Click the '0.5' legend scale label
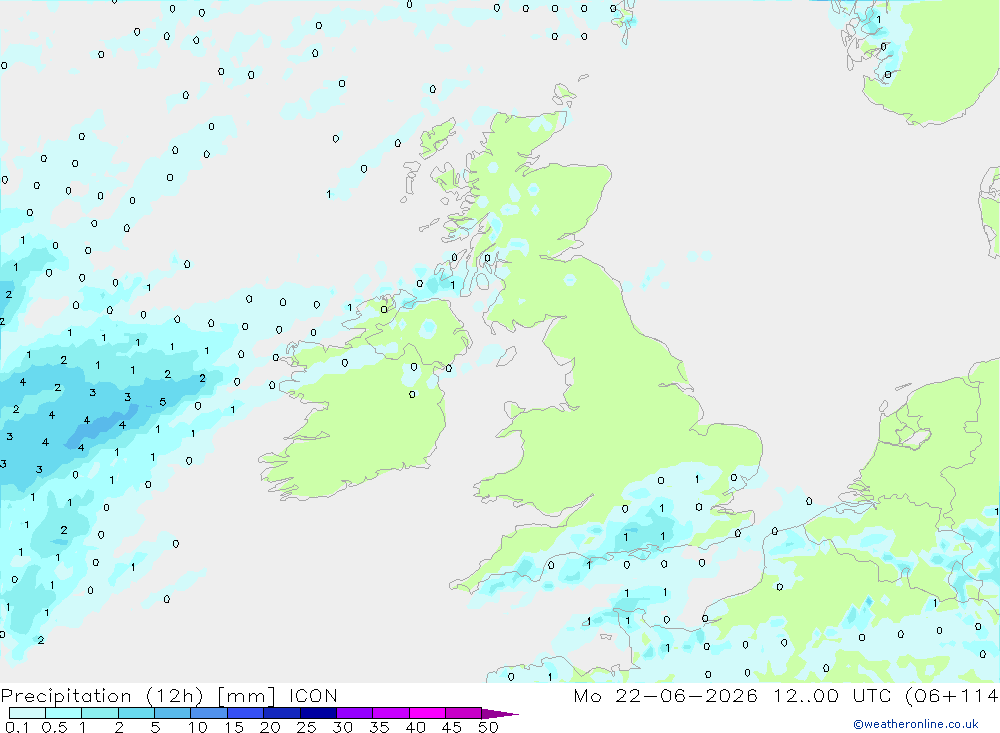The height and width of the screenshot is (733, 1000). 54,727
